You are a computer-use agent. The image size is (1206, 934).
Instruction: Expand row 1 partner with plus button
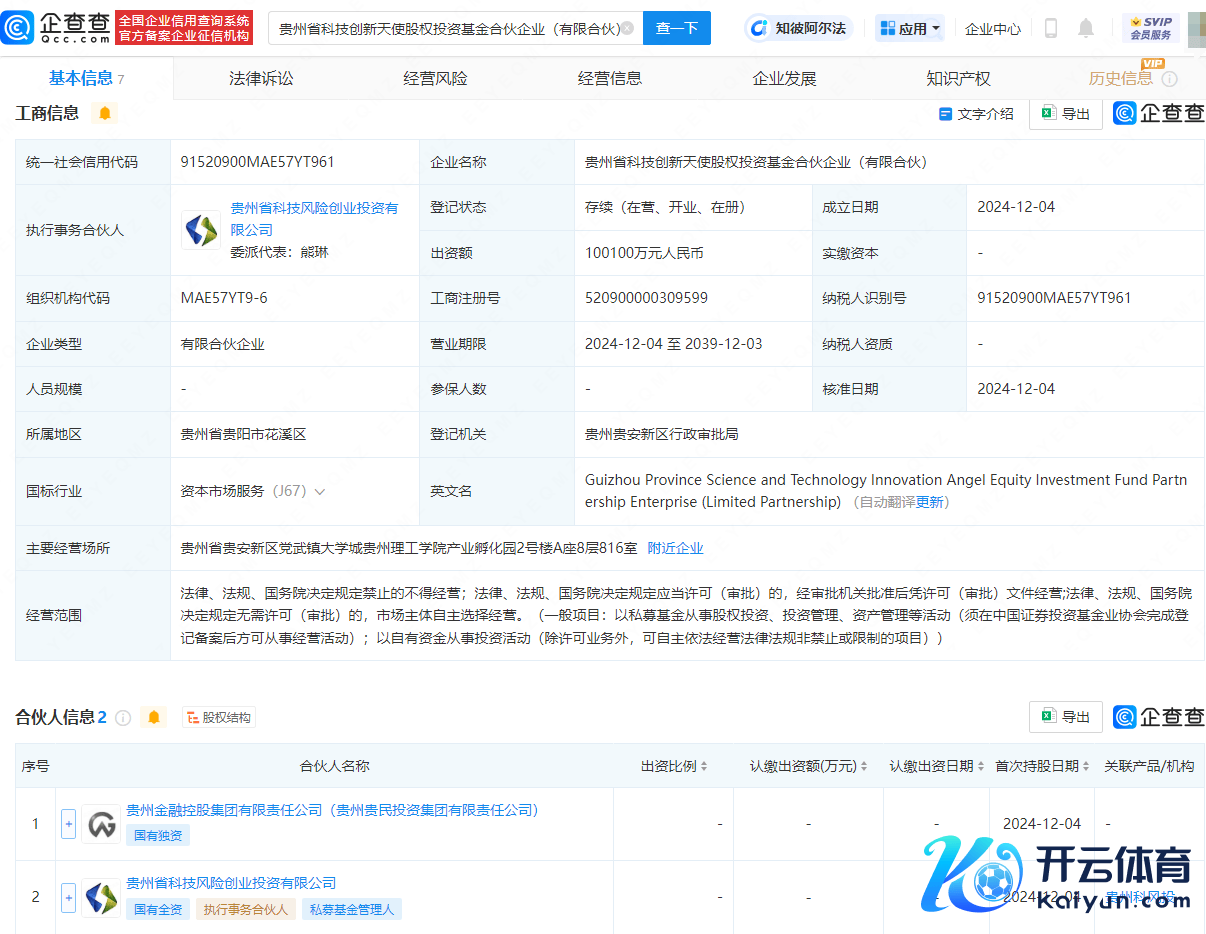(x=68, y=824)
